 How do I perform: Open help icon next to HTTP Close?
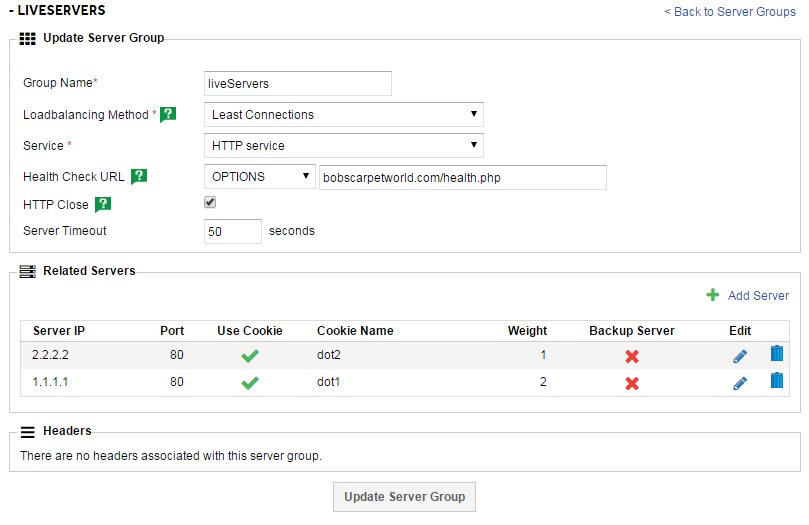tap(102, 205)
